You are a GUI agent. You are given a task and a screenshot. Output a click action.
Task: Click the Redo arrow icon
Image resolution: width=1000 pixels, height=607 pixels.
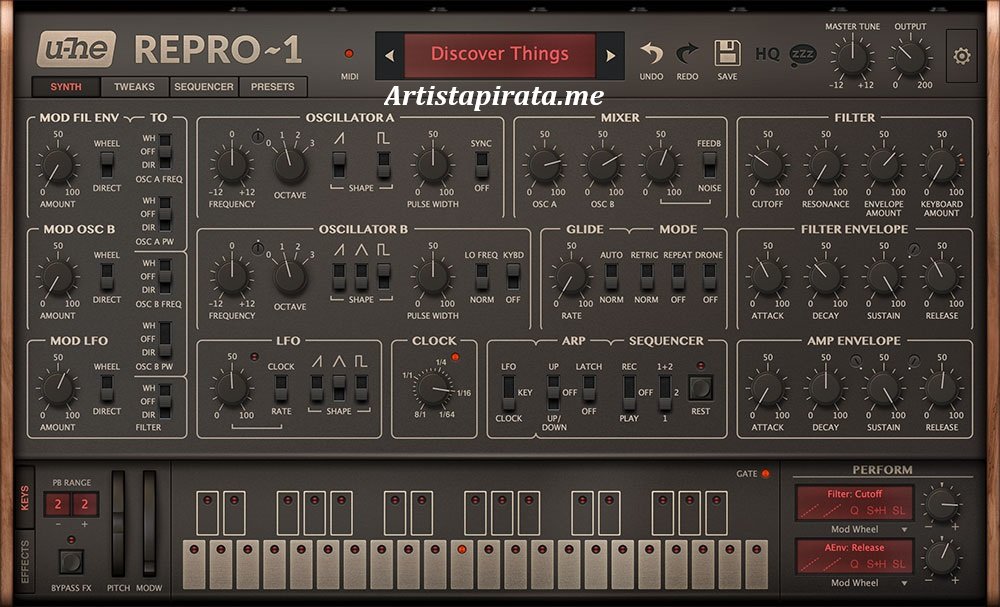[688, 55]
